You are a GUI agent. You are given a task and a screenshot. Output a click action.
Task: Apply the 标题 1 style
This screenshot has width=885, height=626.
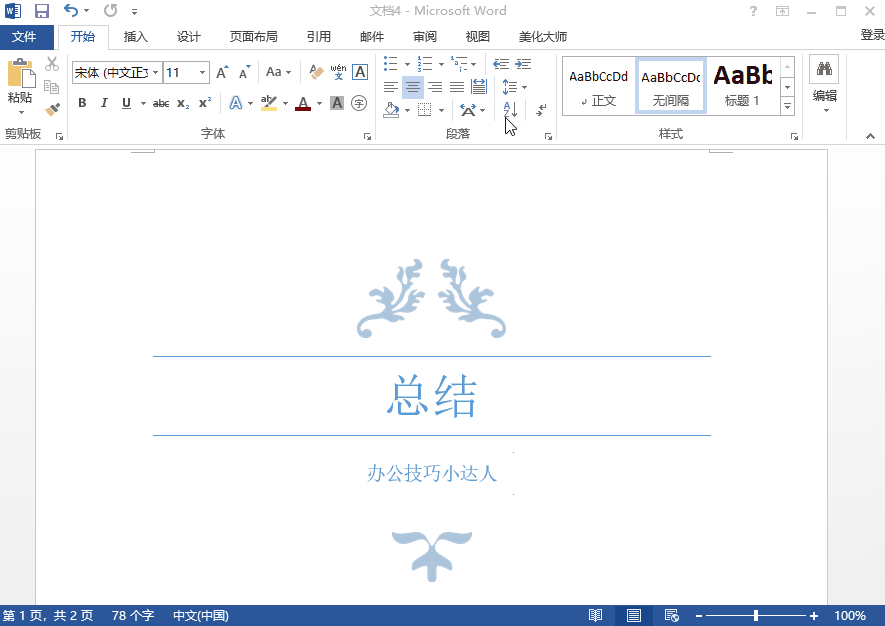coord(744,86)
